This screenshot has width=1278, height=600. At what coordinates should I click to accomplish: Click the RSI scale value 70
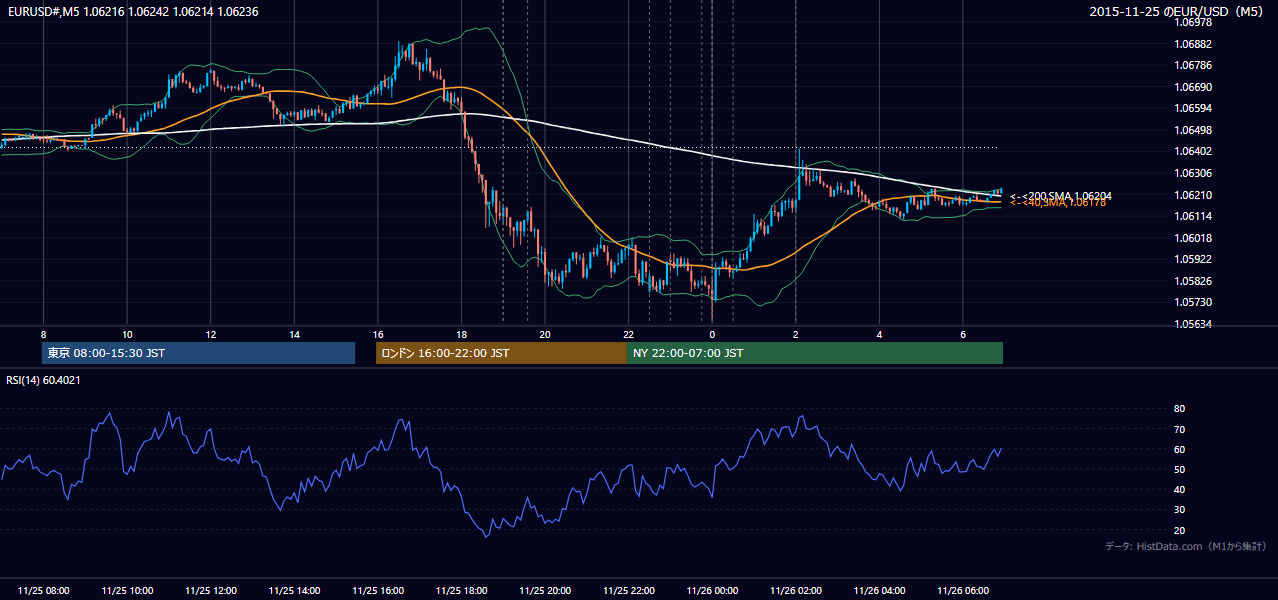point(1179,429)
